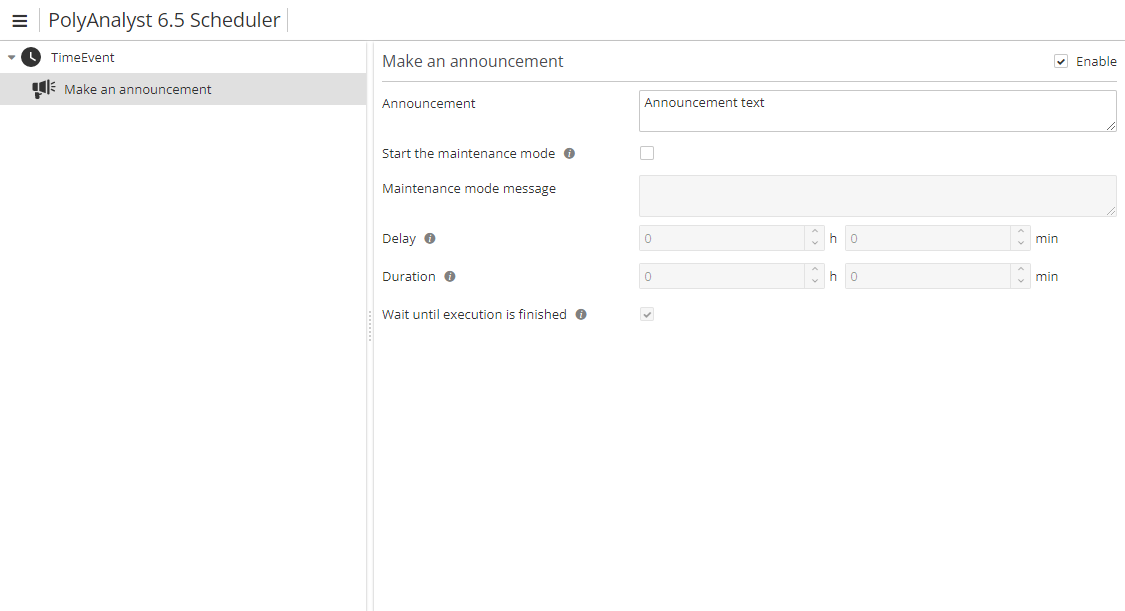Image resolution: width=1125 pixels, height=611 pixels.
Task: Click info icon beside Start the maintenance mode
Action: (x=569, y=154)
